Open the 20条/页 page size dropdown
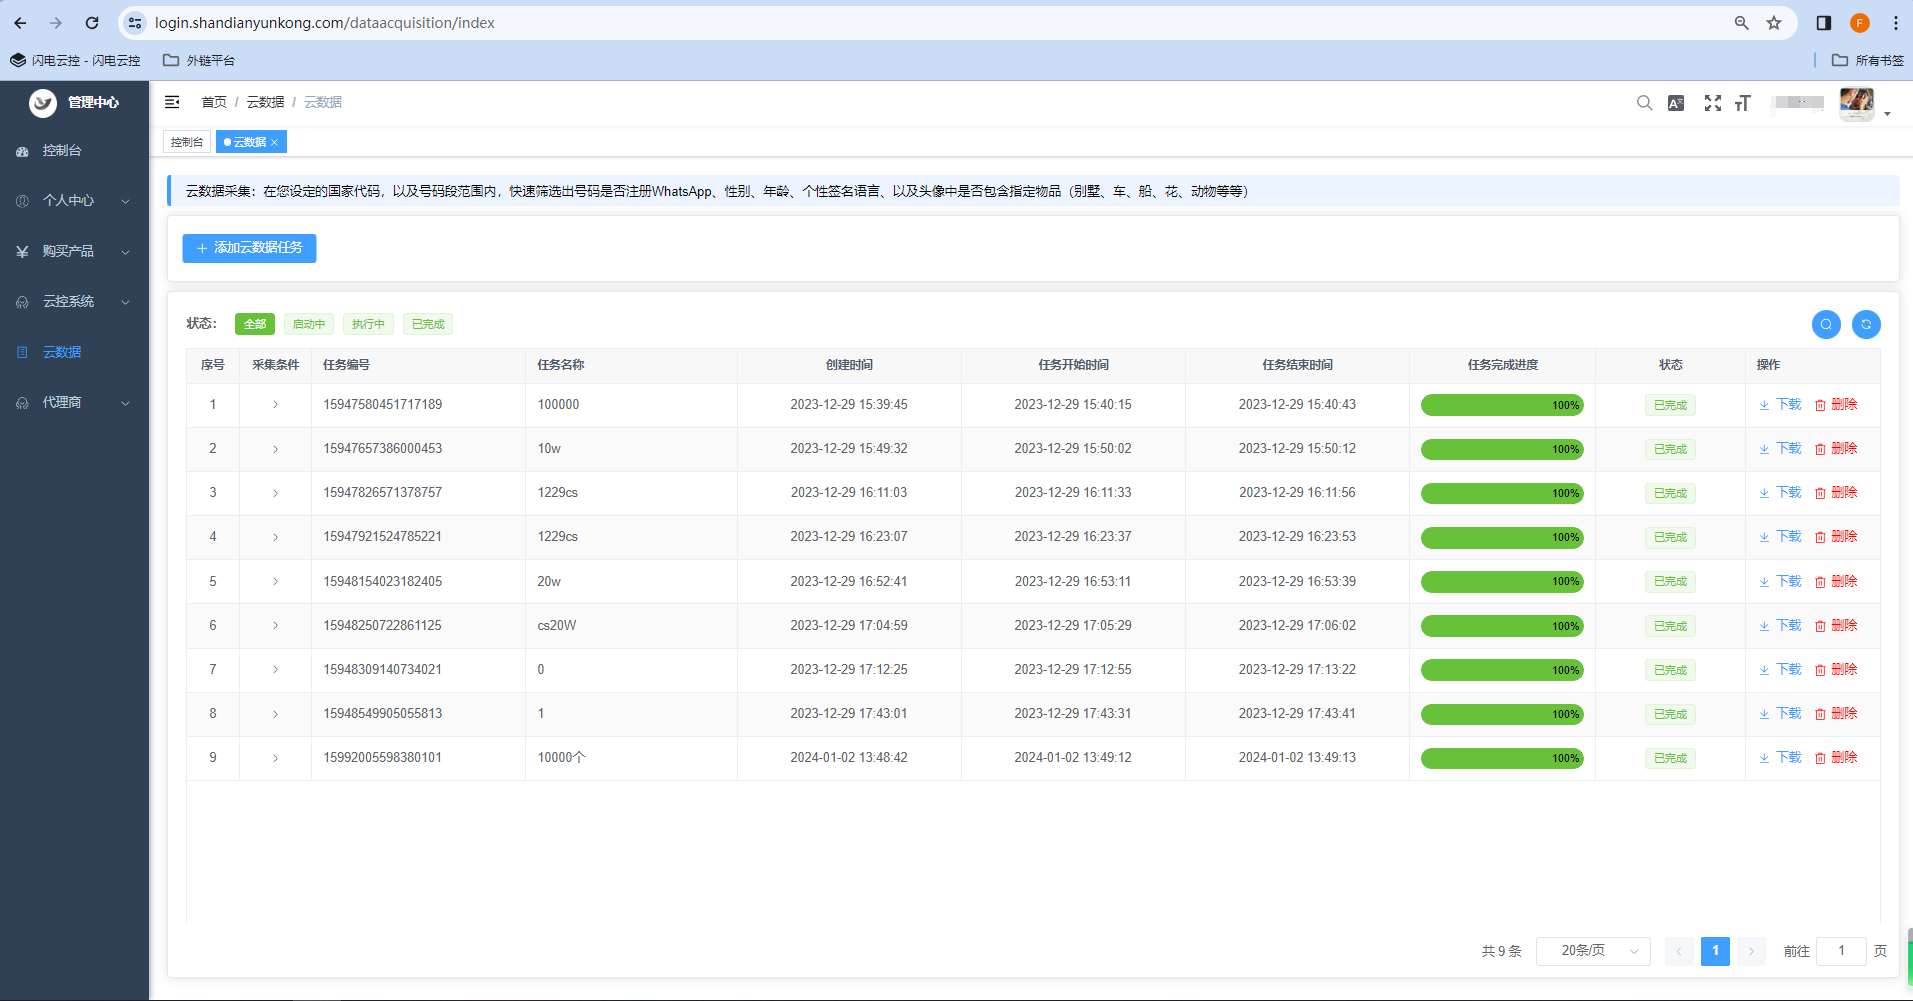The image size is (1913, 1001). tap(1593, 951)
